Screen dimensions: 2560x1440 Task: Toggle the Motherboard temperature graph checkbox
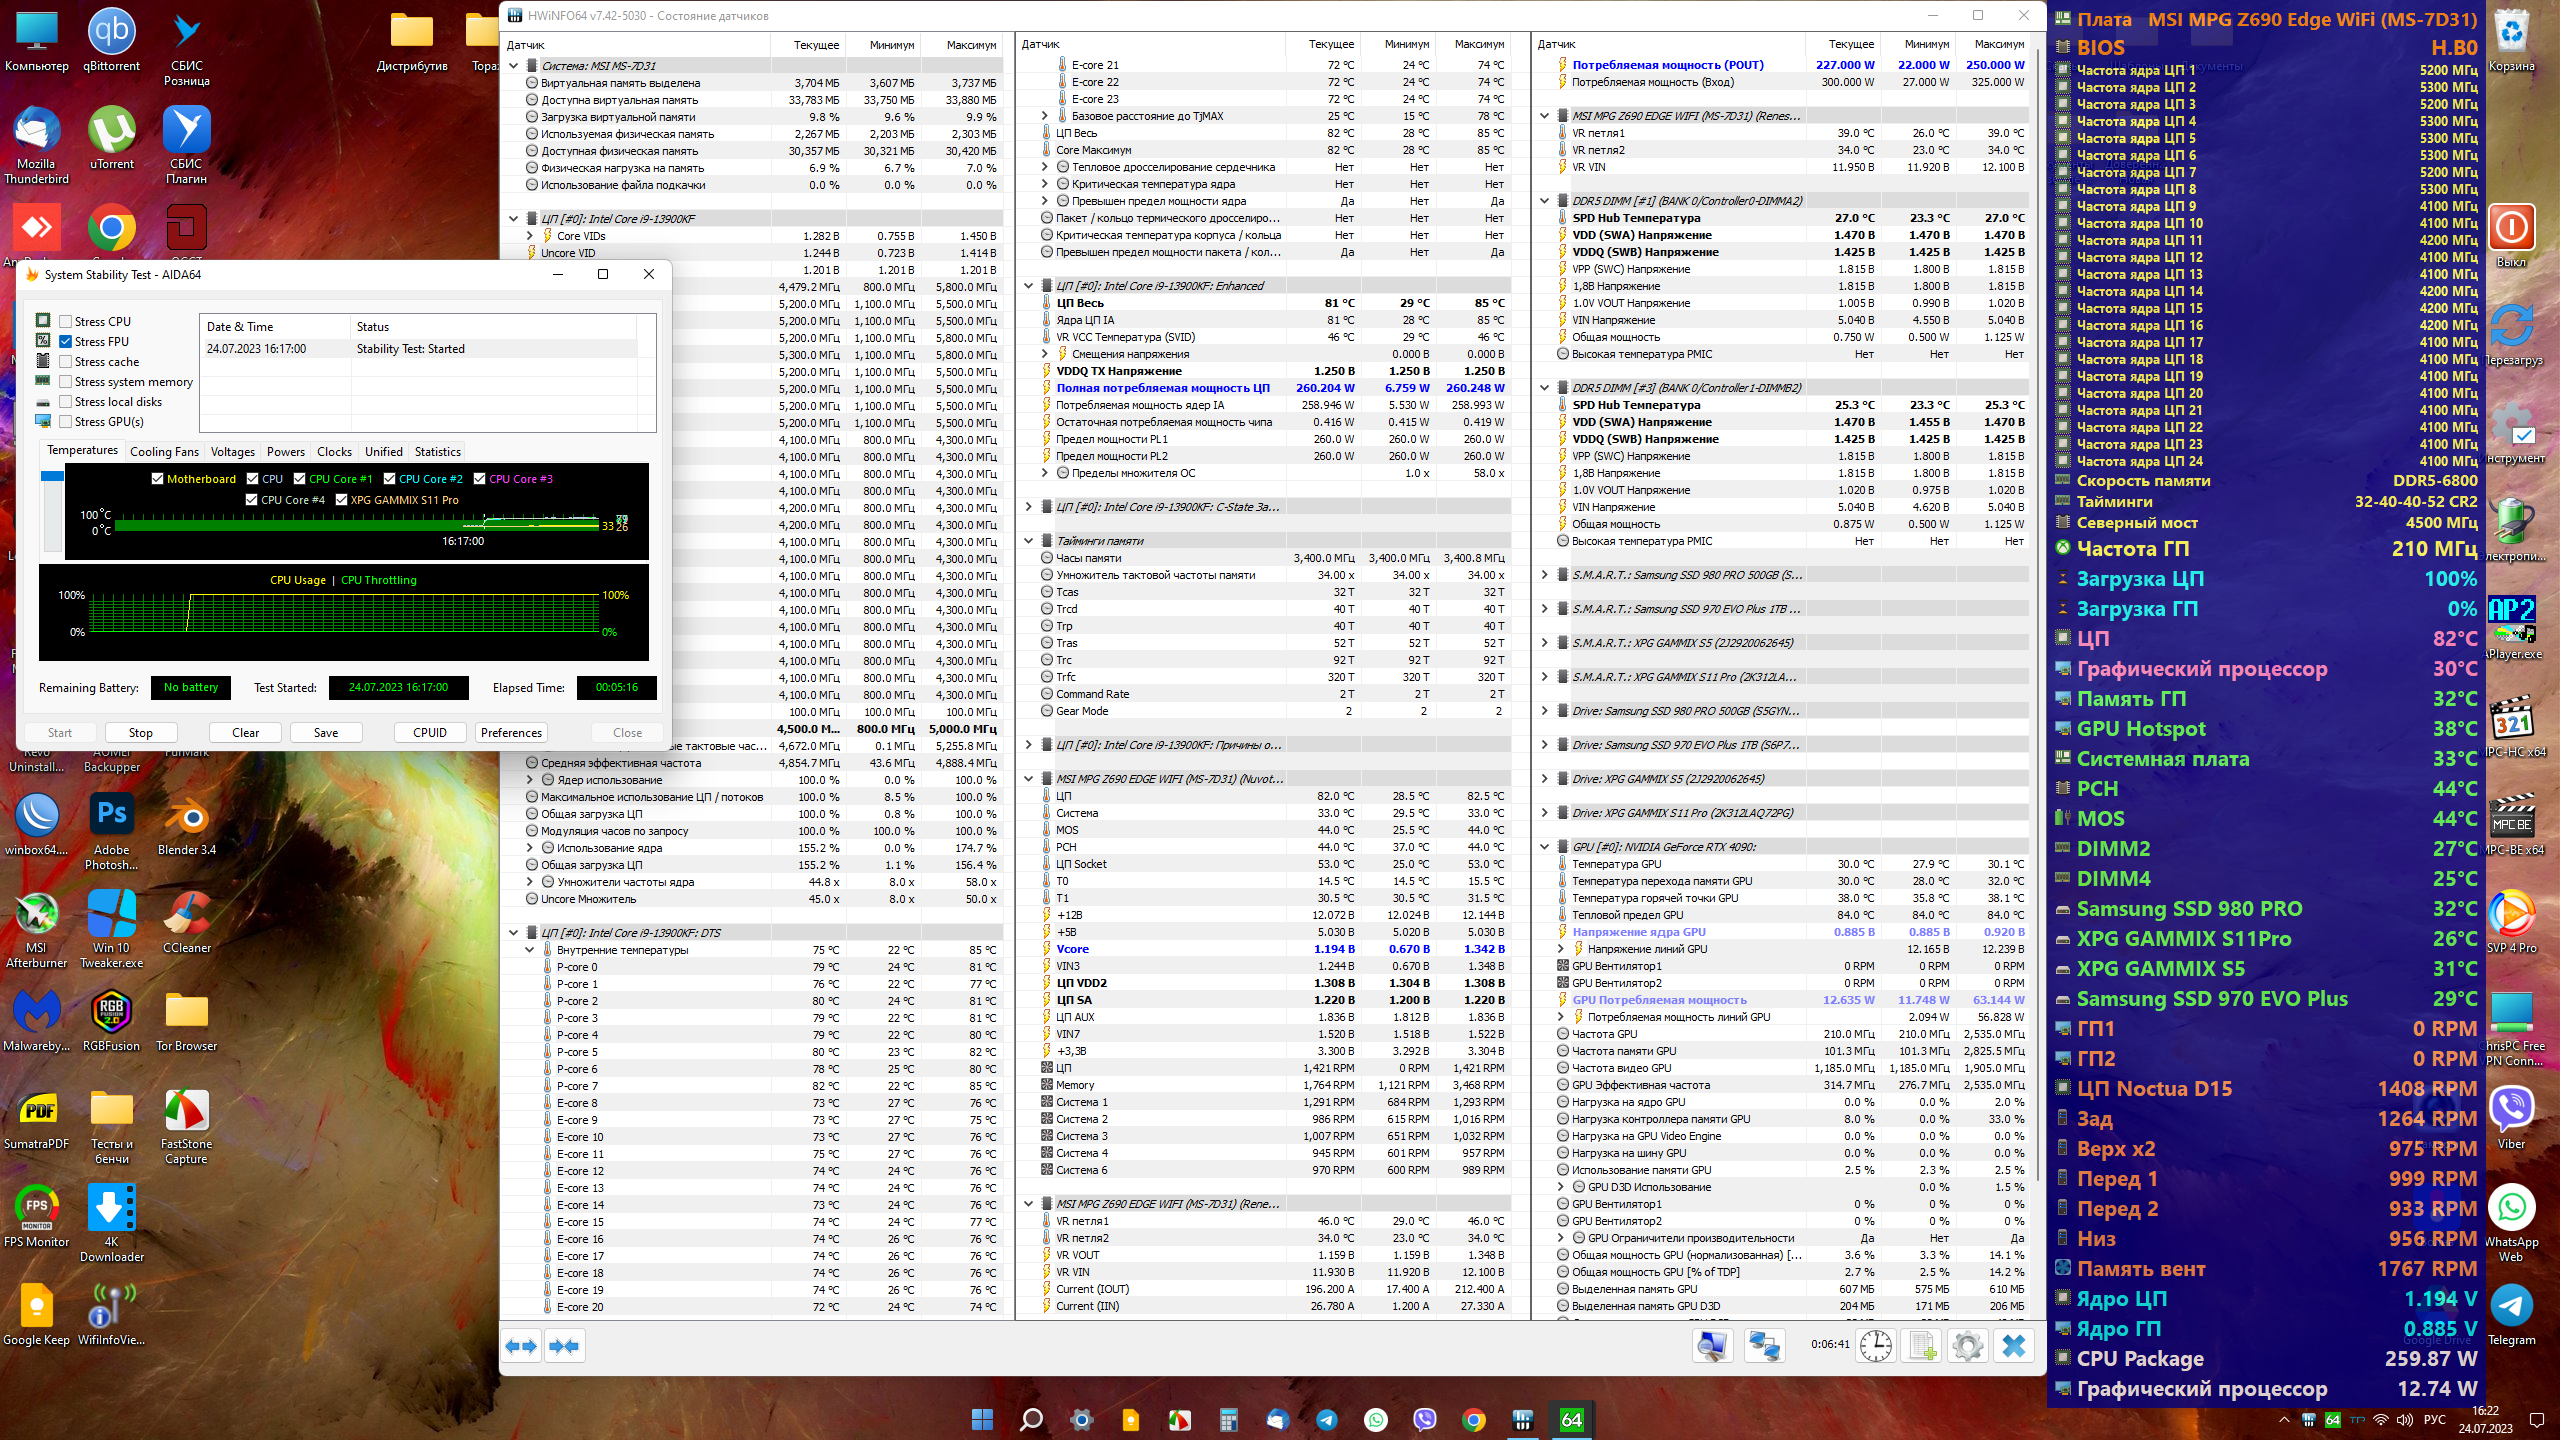pos(157,479)
